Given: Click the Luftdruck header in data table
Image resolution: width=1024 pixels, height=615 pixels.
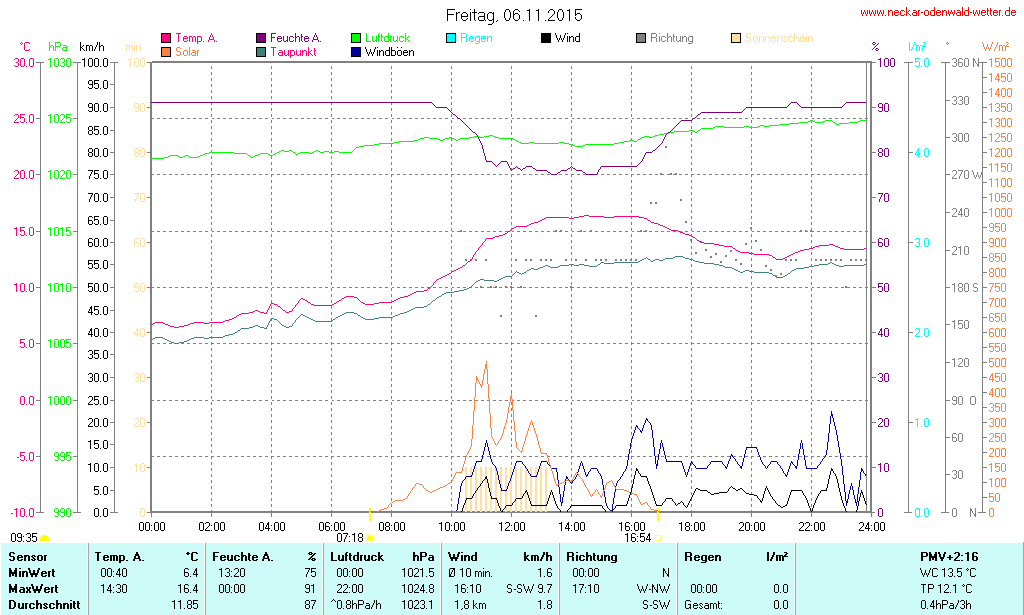Looking at the screenshot, I should tap(357, 556).
